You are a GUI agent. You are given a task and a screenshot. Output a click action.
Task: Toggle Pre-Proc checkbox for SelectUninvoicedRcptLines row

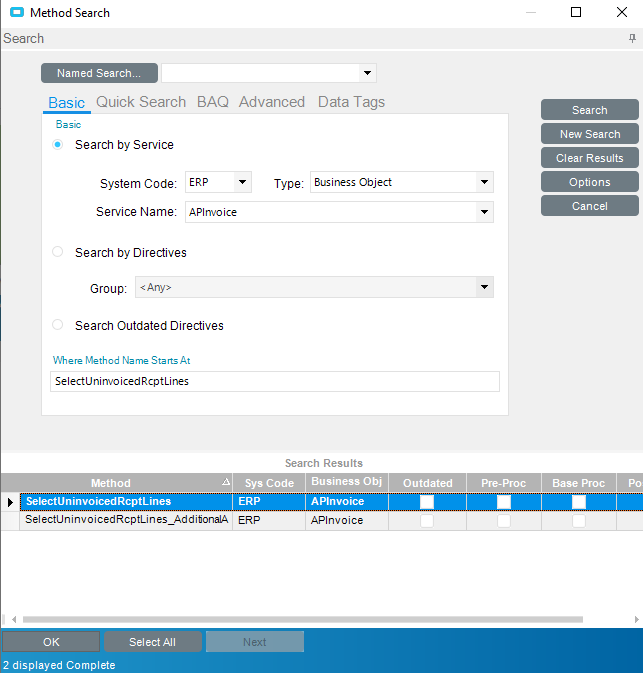point(503,502)
